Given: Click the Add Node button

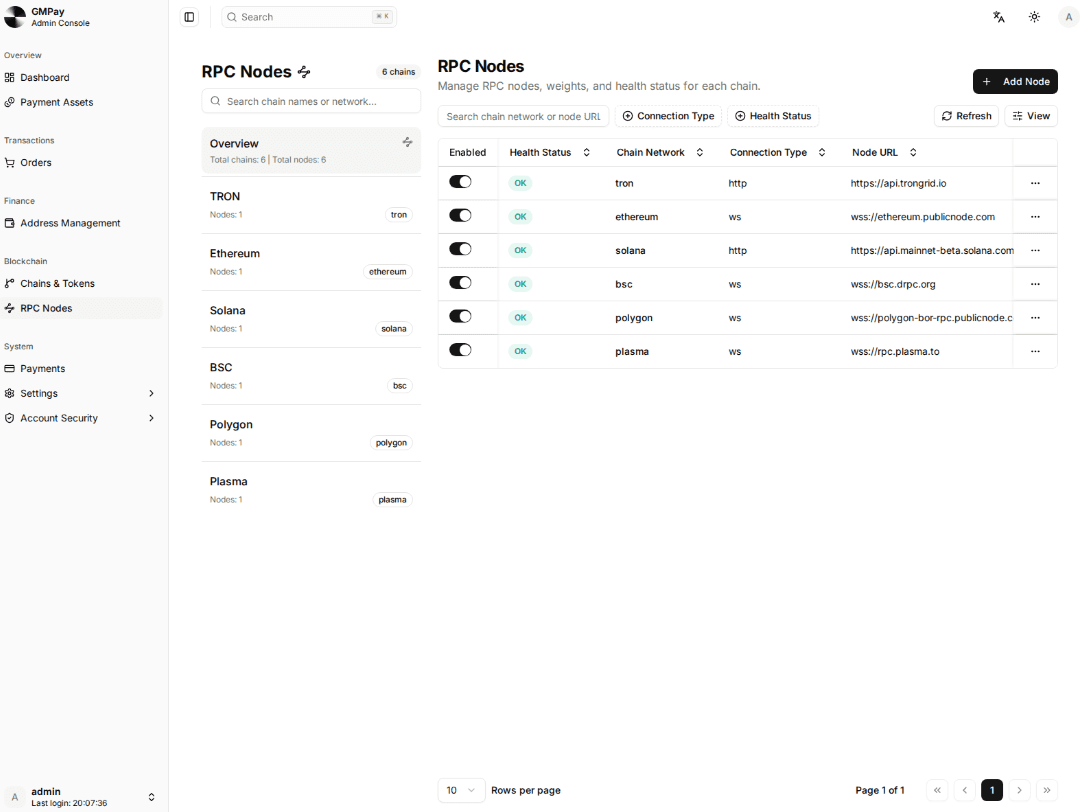Looking at the screenshot, I should [x=1015, y=82].
